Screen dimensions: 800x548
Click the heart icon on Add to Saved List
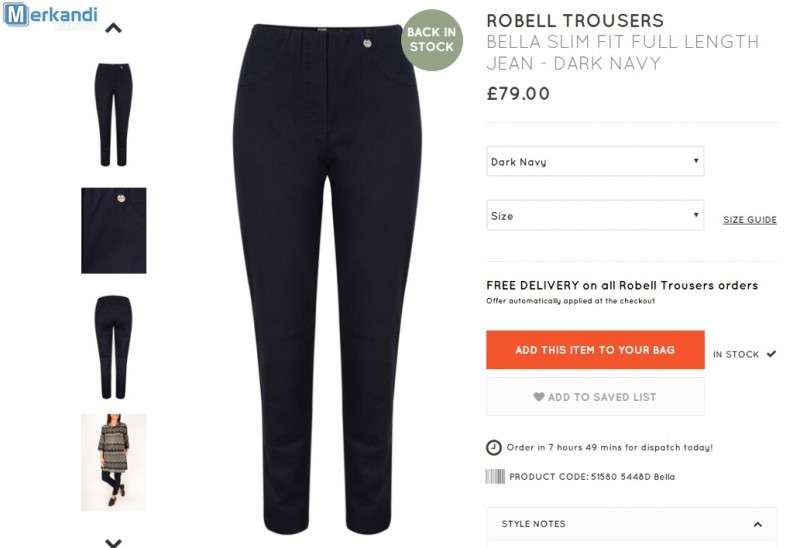(x=539, y=396)
